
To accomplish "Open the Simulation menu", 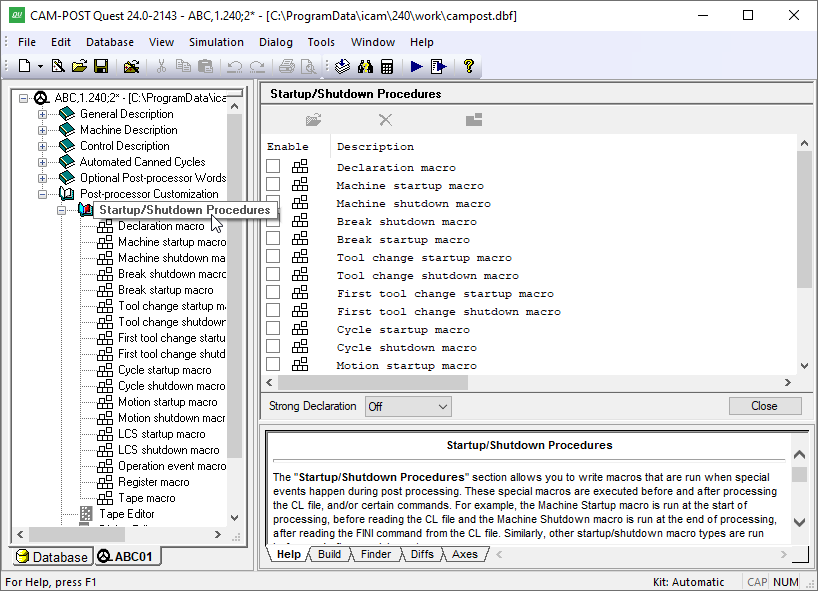I will (216, 42).
